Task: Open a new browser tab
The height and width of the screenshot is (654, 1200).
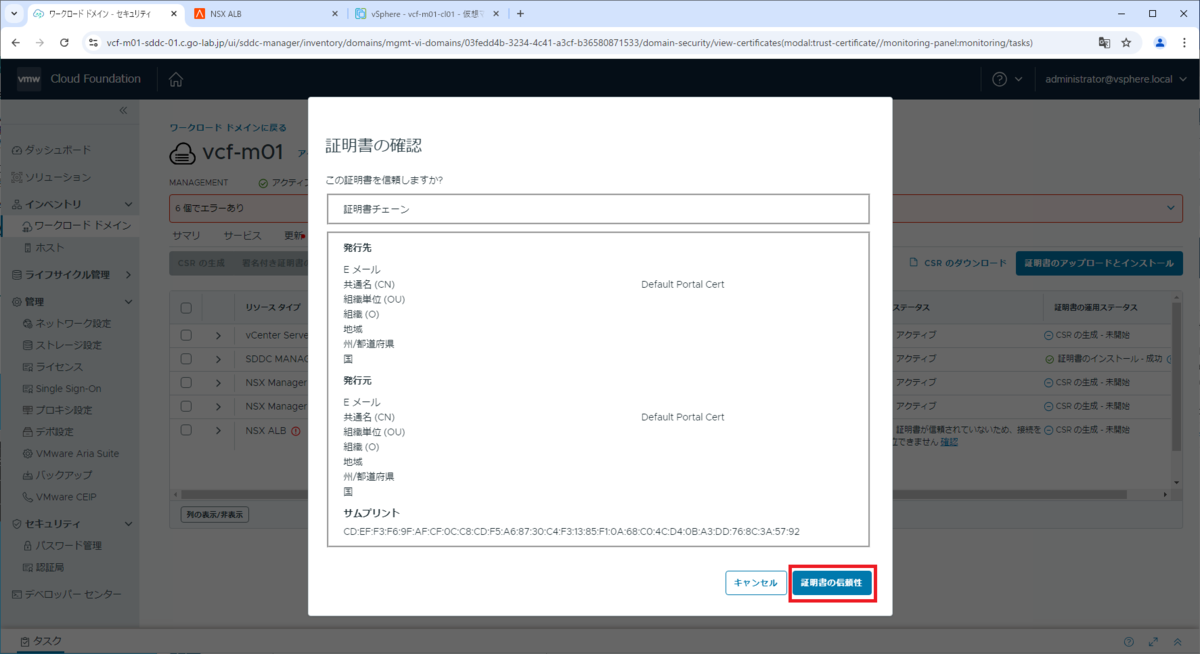Action: [x=520, y=14]
